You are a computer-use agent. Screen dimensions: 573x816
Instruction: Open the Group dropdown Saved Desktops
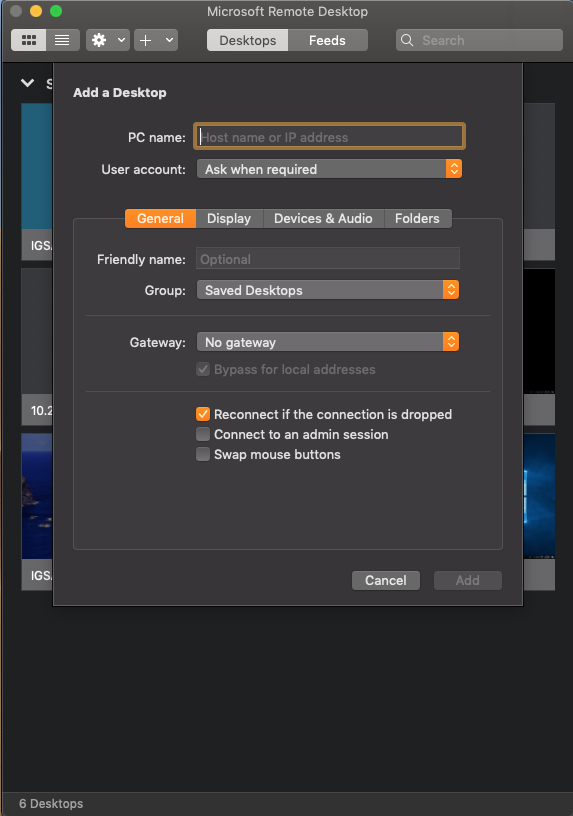coord(328,290)
